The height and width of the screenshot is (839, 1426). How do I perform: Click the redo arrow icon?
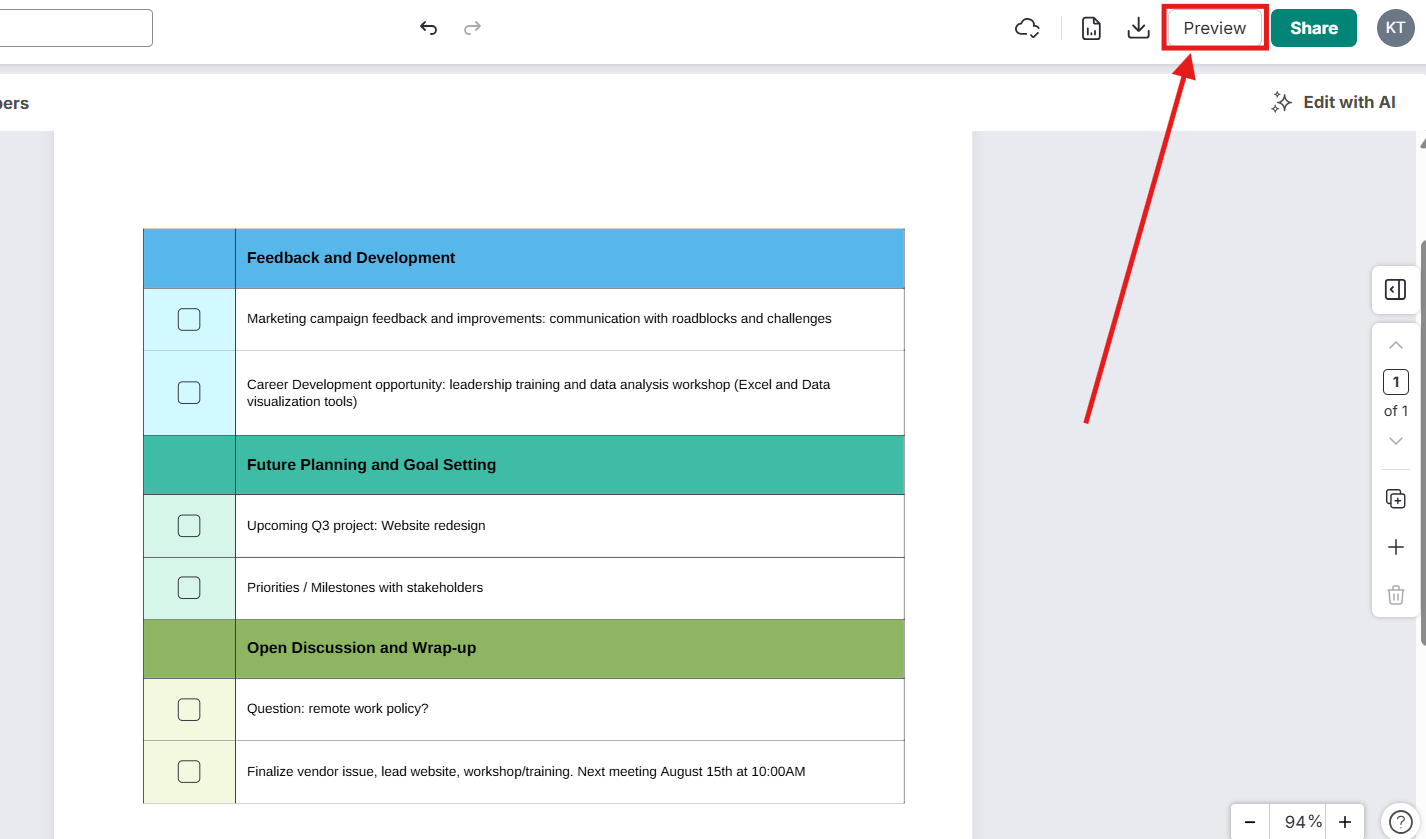click(471, 28)
